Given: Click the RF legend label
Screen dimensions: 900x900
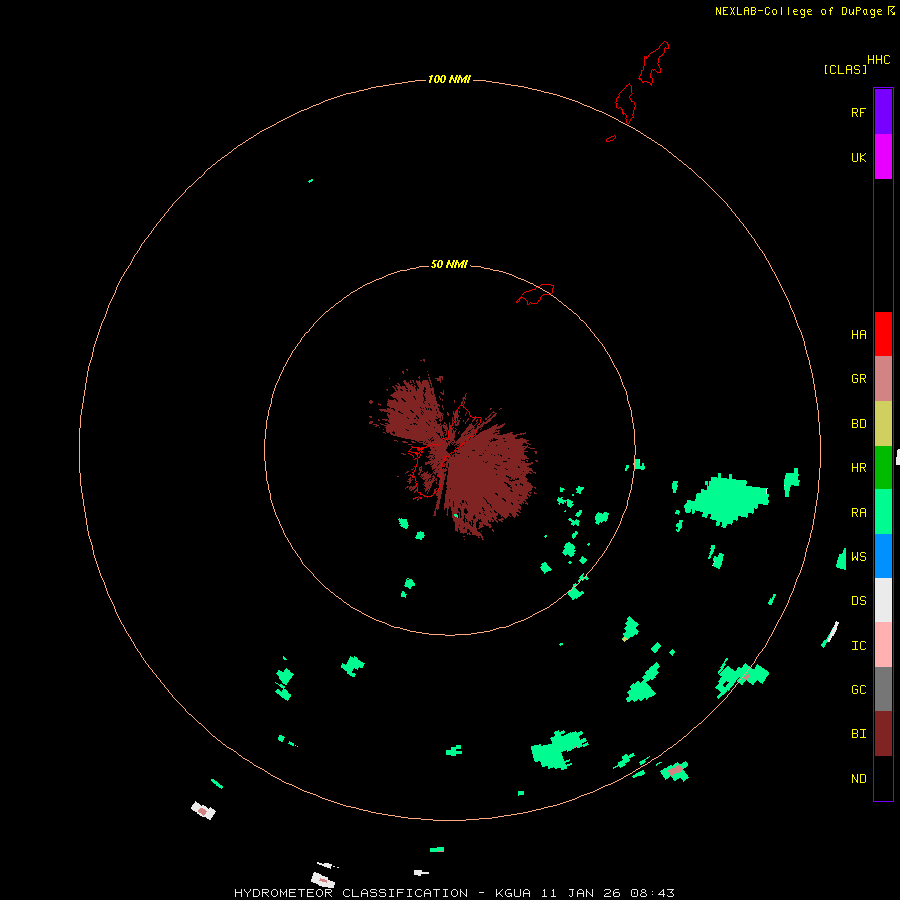Looking at the screenshot, I should point(858,112).
